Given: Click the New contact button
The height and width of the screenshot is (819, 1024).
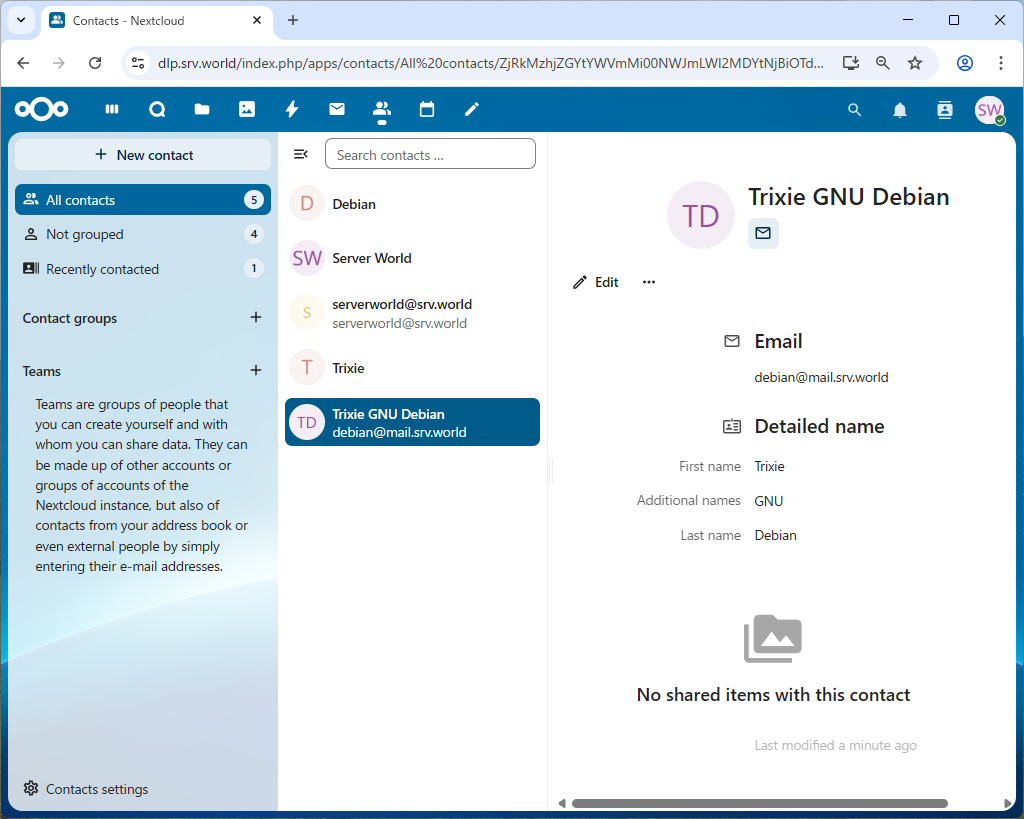Looking at the screenshot, I should click(143, 155).
